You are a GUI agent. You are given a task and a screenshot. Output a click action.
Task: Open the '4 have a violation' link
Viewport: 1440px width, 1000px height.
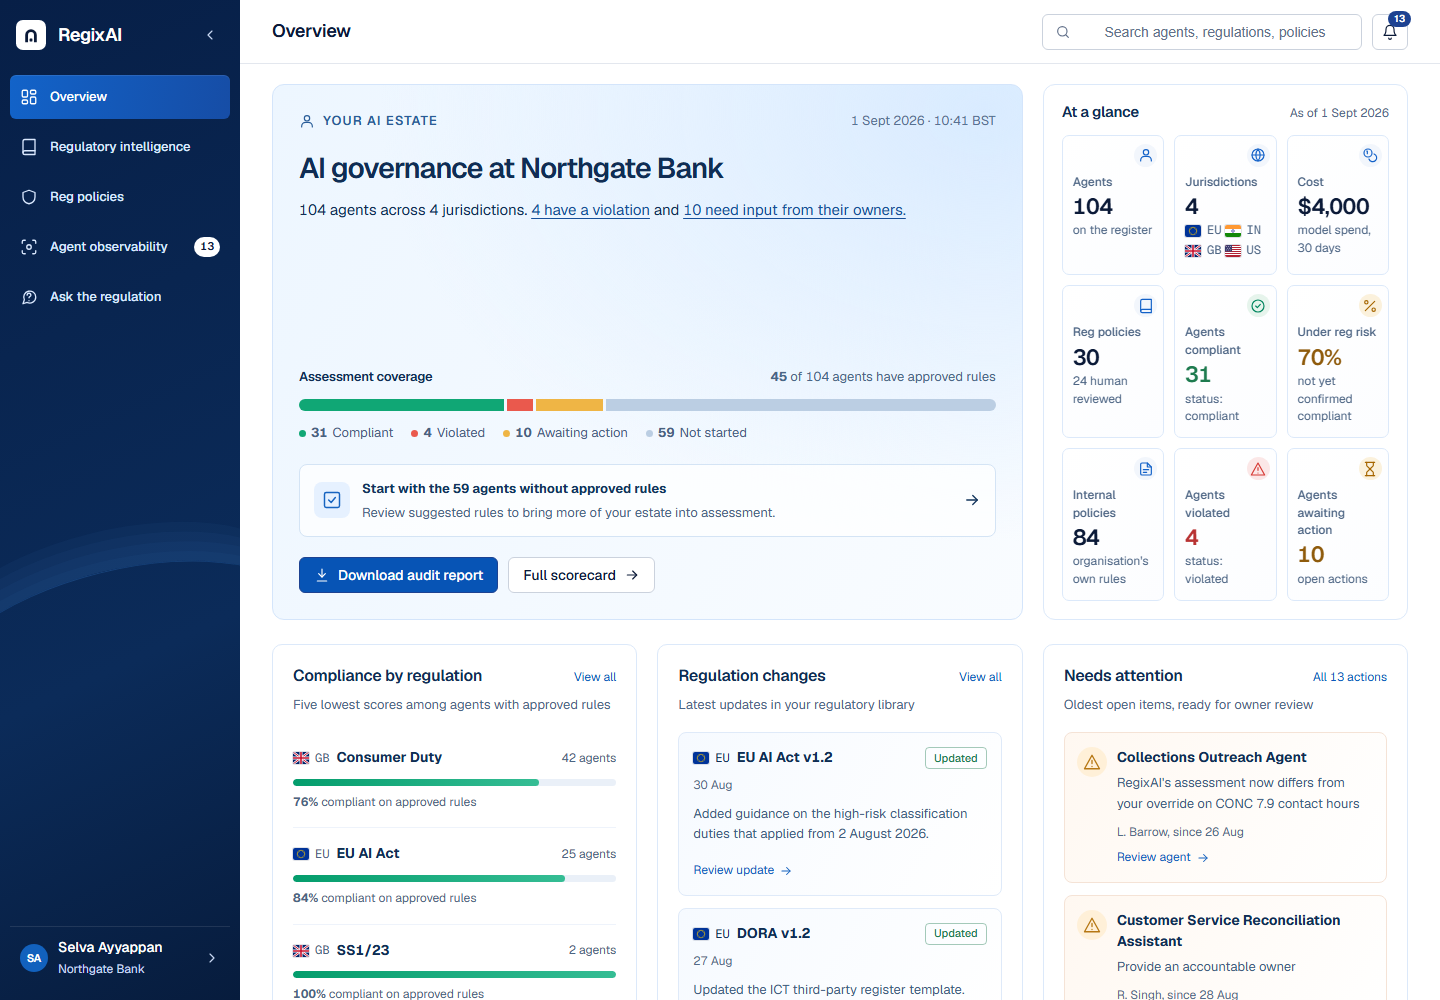(591, 210)
